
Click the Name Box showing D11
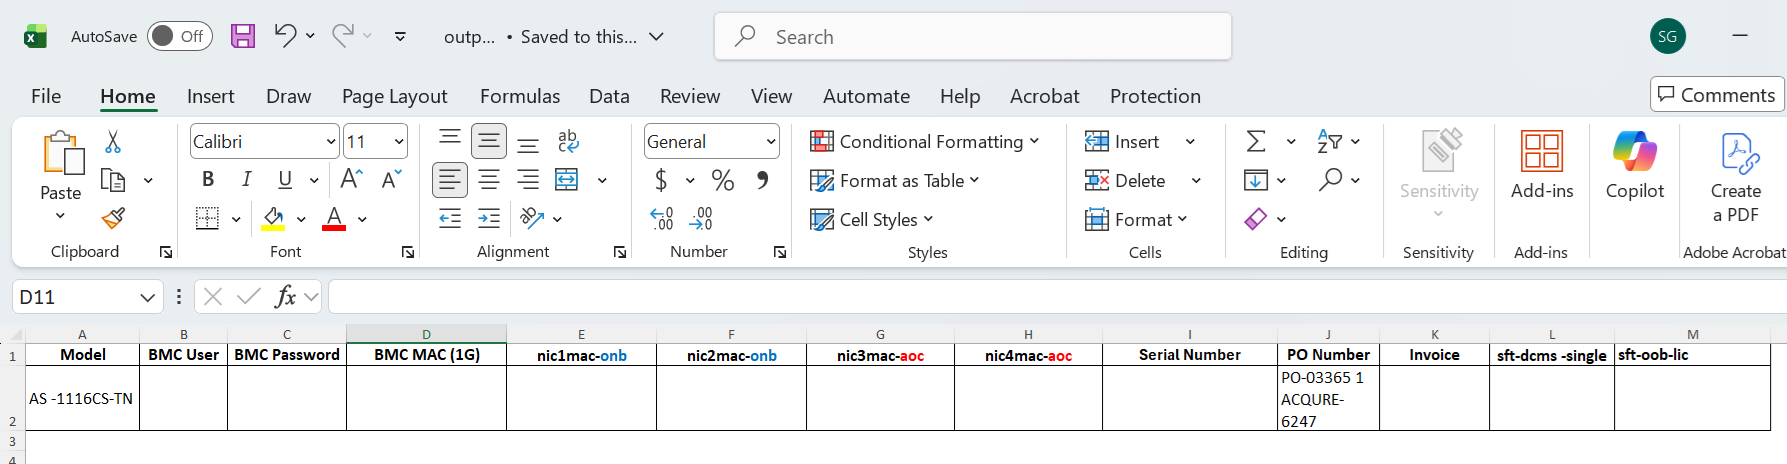pyautogui.click(x=75, y=297)
